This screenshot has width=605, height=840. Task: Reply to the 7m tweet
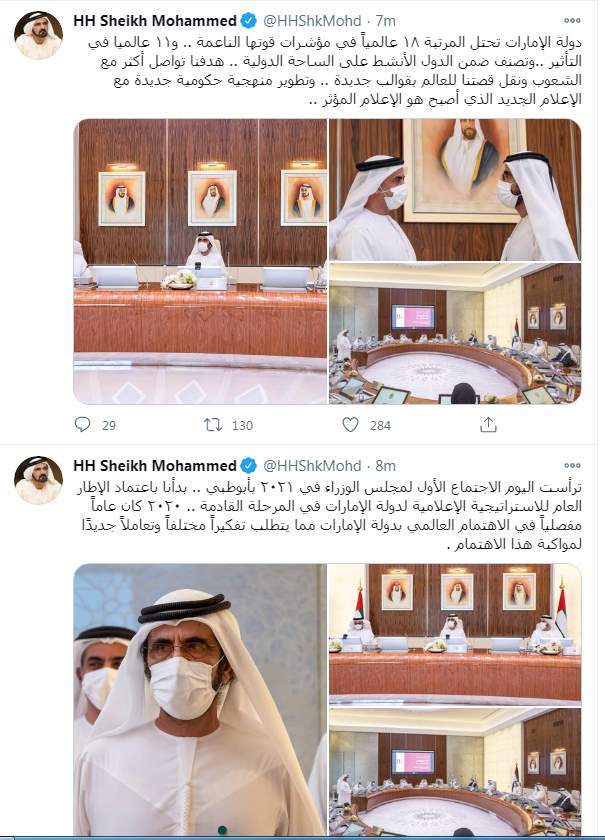[x=83, y=425]
